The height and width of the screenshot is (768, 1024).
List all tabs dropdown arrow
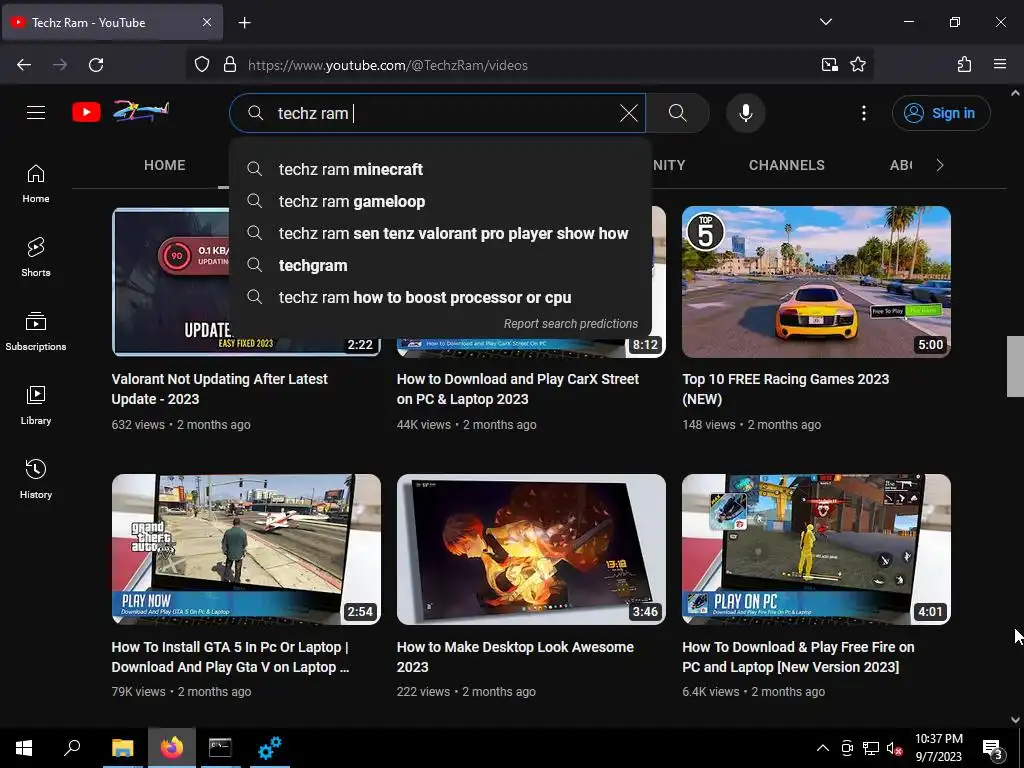point(825,22)
